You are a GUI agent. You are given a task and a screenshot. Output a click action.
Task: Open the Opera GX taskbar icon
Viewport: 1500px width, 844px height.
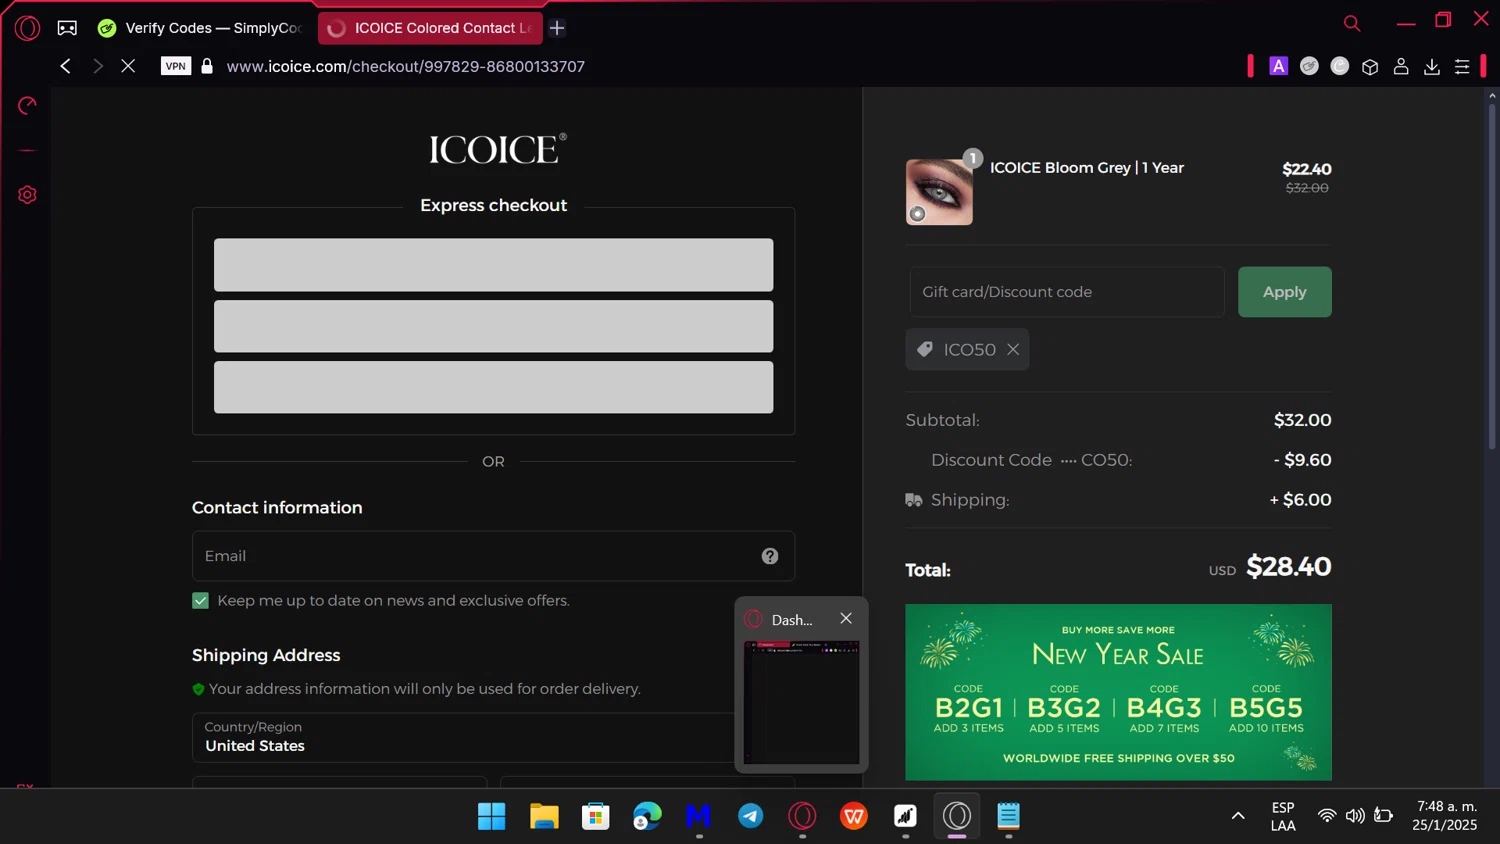pos(802,816)
